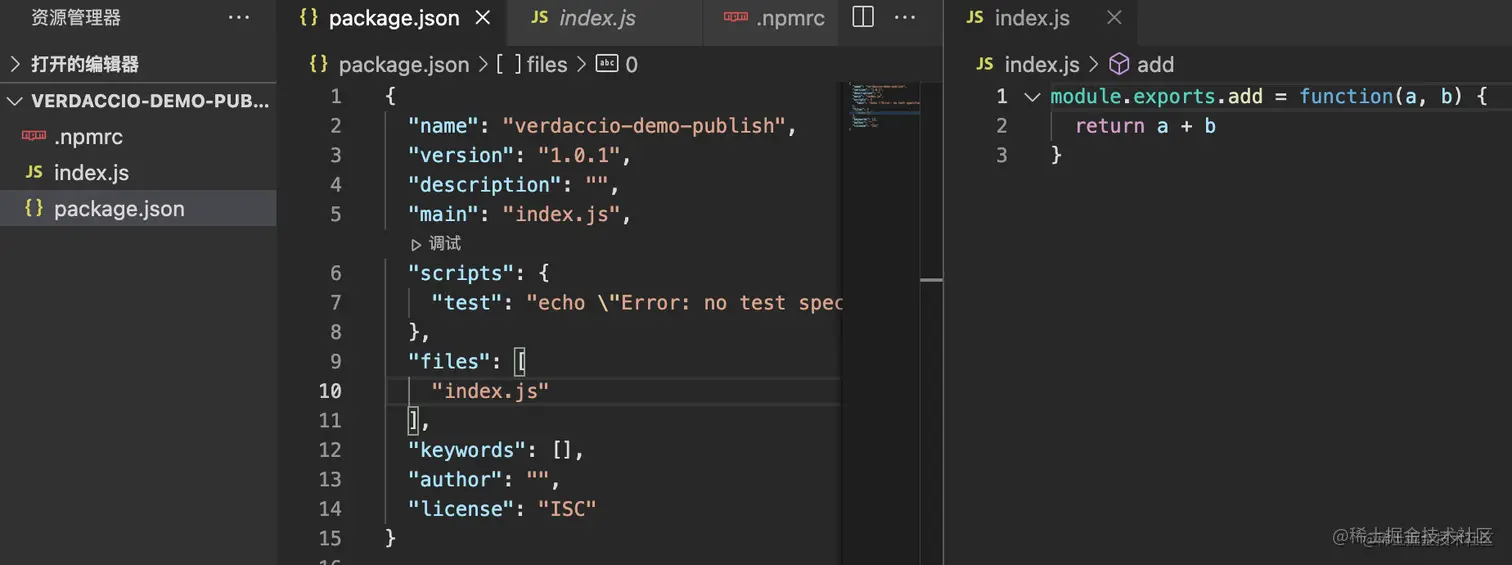Click the 资源管理器 explorer title
Viewport: 1512px width, 565px height.
point(76,18)
